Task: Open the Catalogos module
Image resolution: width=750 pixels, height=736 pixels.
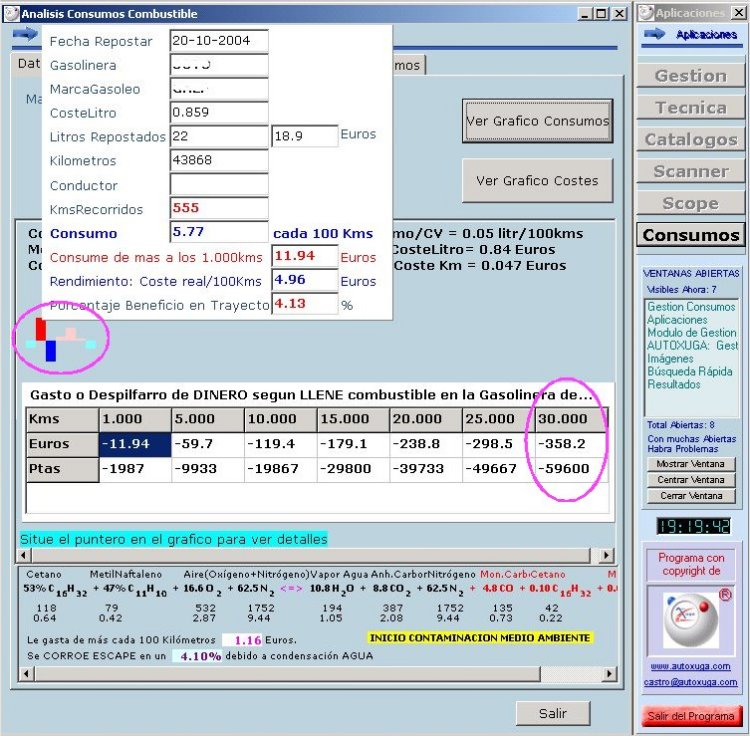Action: (x=690, y=139)
